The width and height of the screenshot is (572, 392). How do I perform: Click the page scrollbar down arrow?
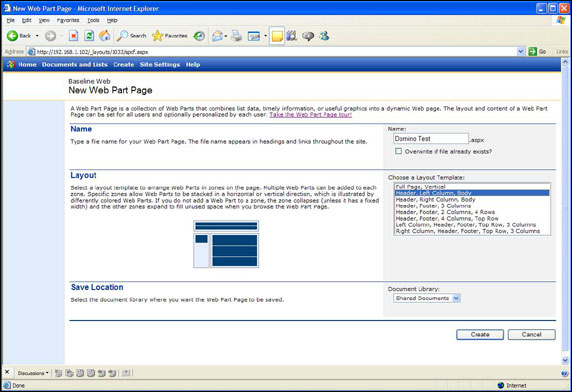(x=565, y=360)
